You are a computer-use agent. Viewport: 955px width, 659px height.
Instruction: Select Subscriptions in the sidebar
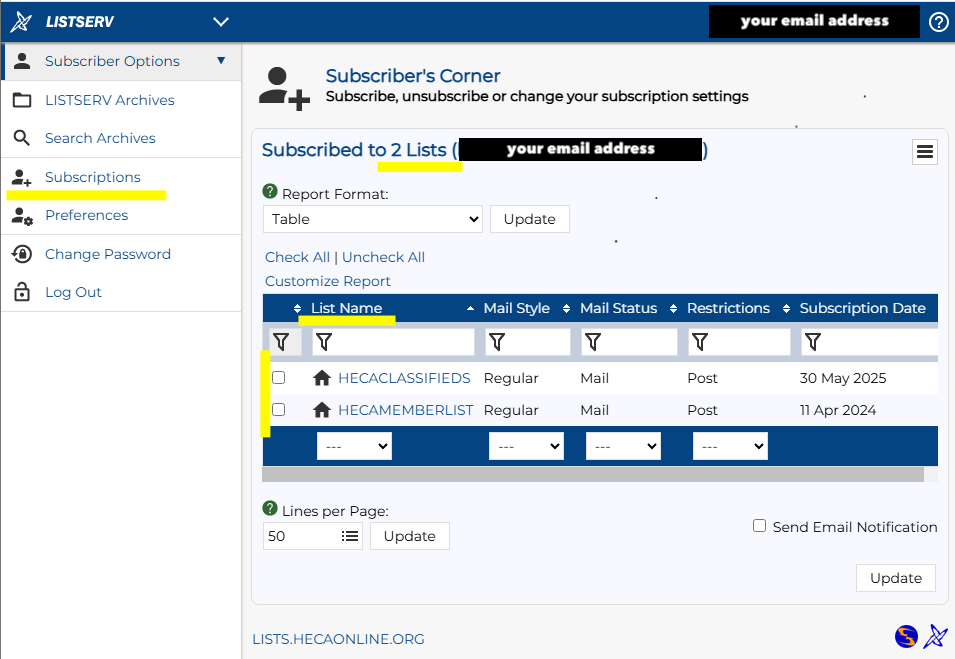click(93, 177)
